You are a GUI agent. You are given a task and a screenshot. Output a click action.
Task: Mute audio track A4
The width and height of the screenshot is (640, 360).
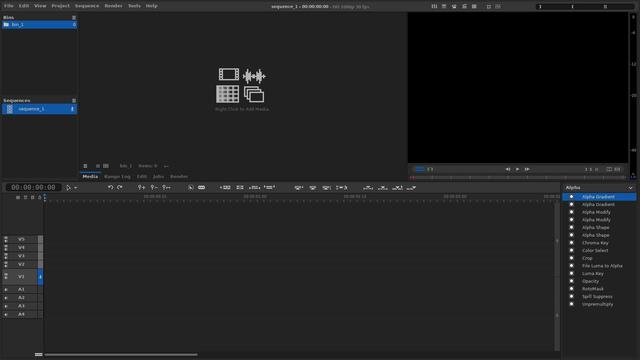[6, 315]
